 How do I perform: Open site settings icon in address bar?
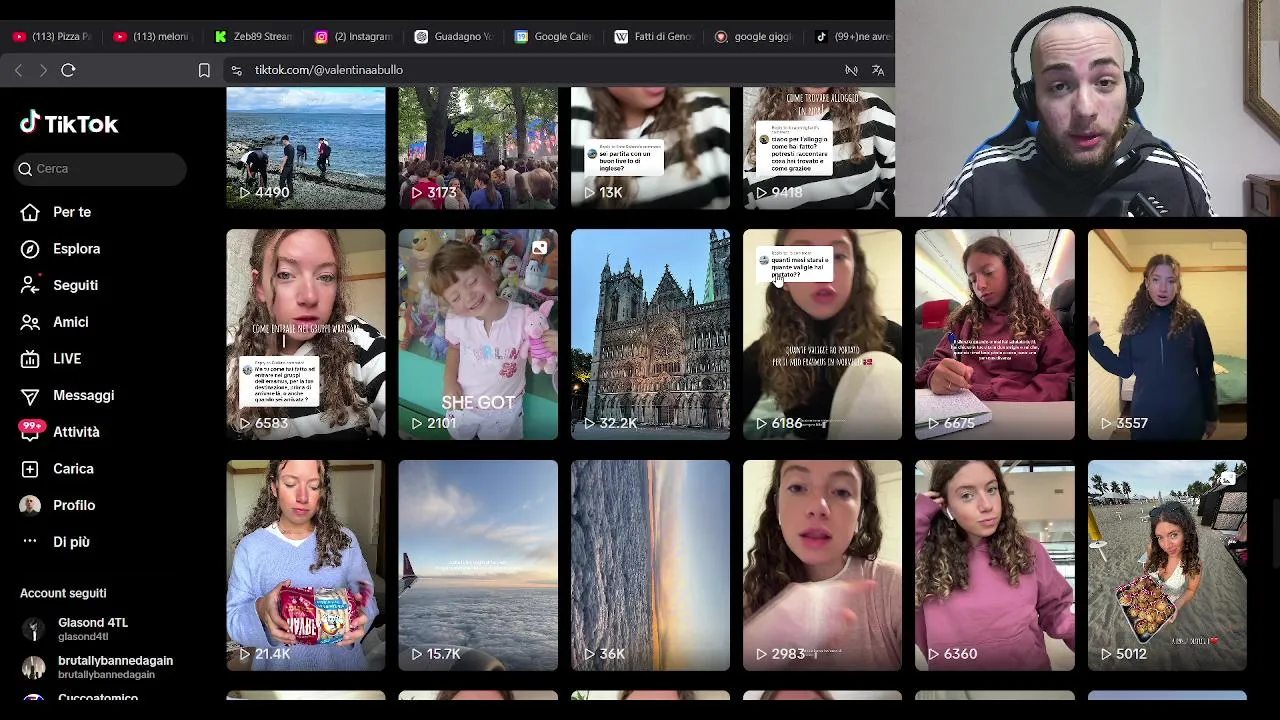[x=236, y=70]
